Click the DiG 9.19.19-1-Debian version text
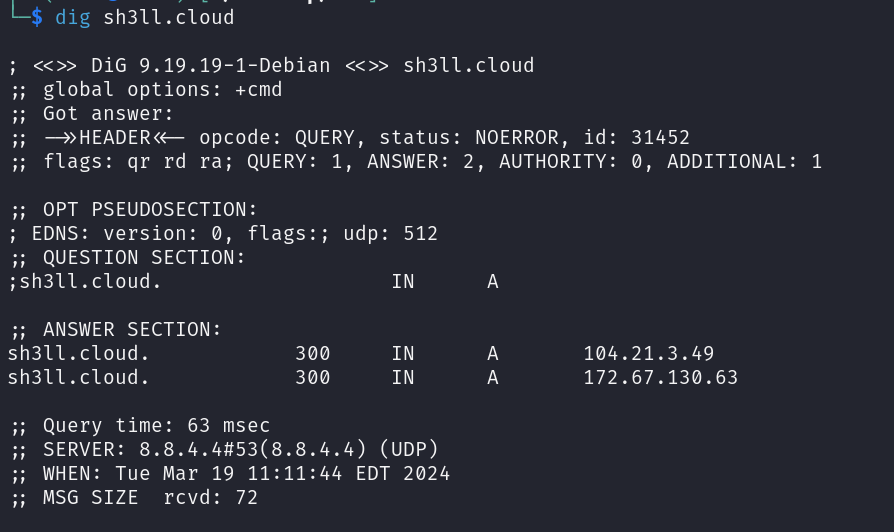Viewport: 894px width, 532px height. tap(210, 66)
